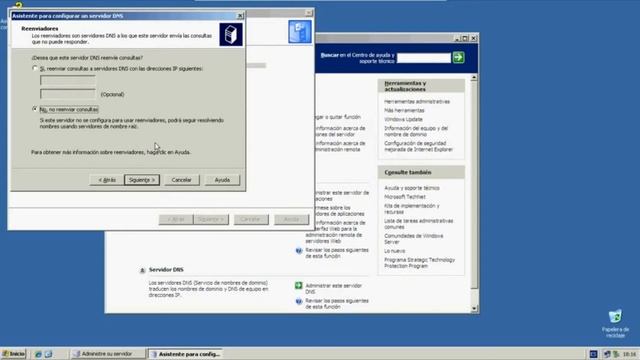
Task: Click the optional second IP address field
Action: coord(68,94)
